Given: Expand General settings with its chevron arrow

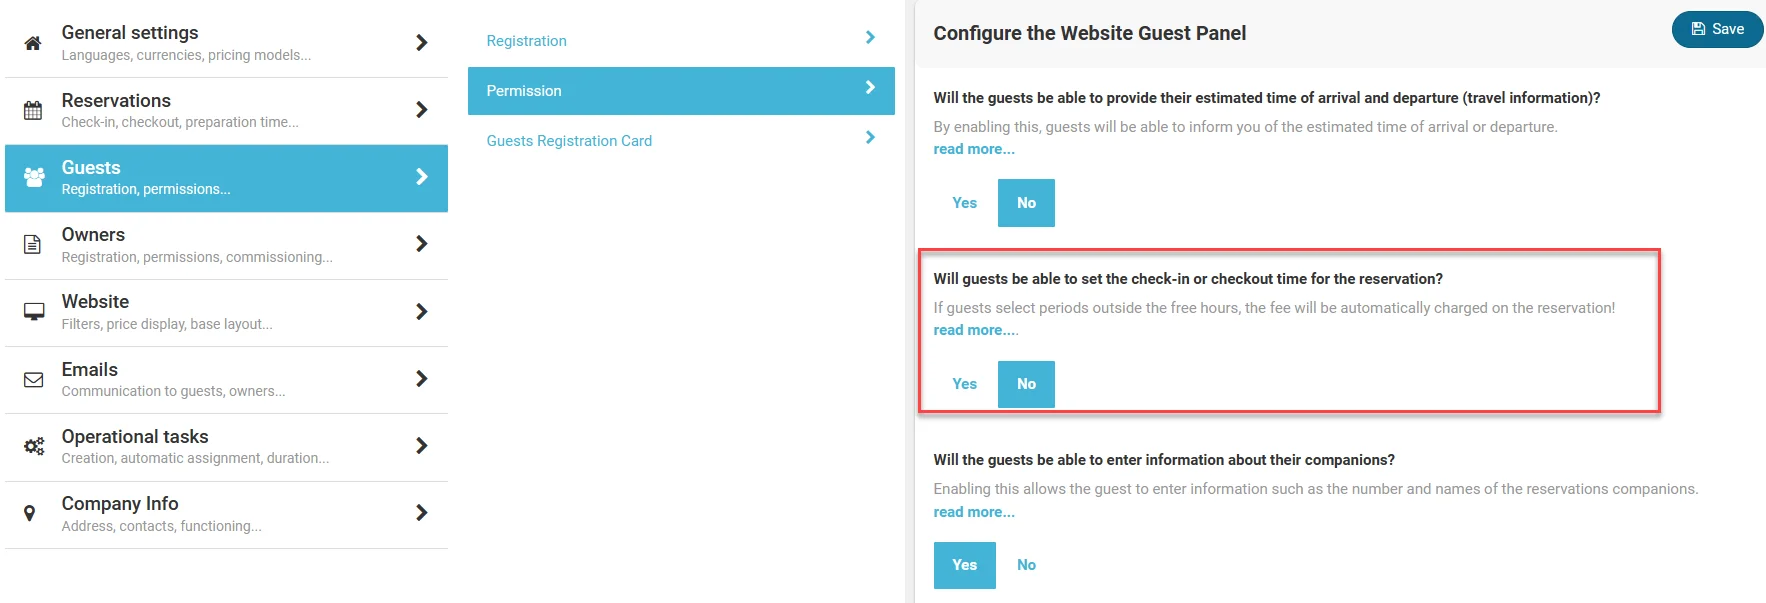Looking at the screenshot, I should click(422, 43).
